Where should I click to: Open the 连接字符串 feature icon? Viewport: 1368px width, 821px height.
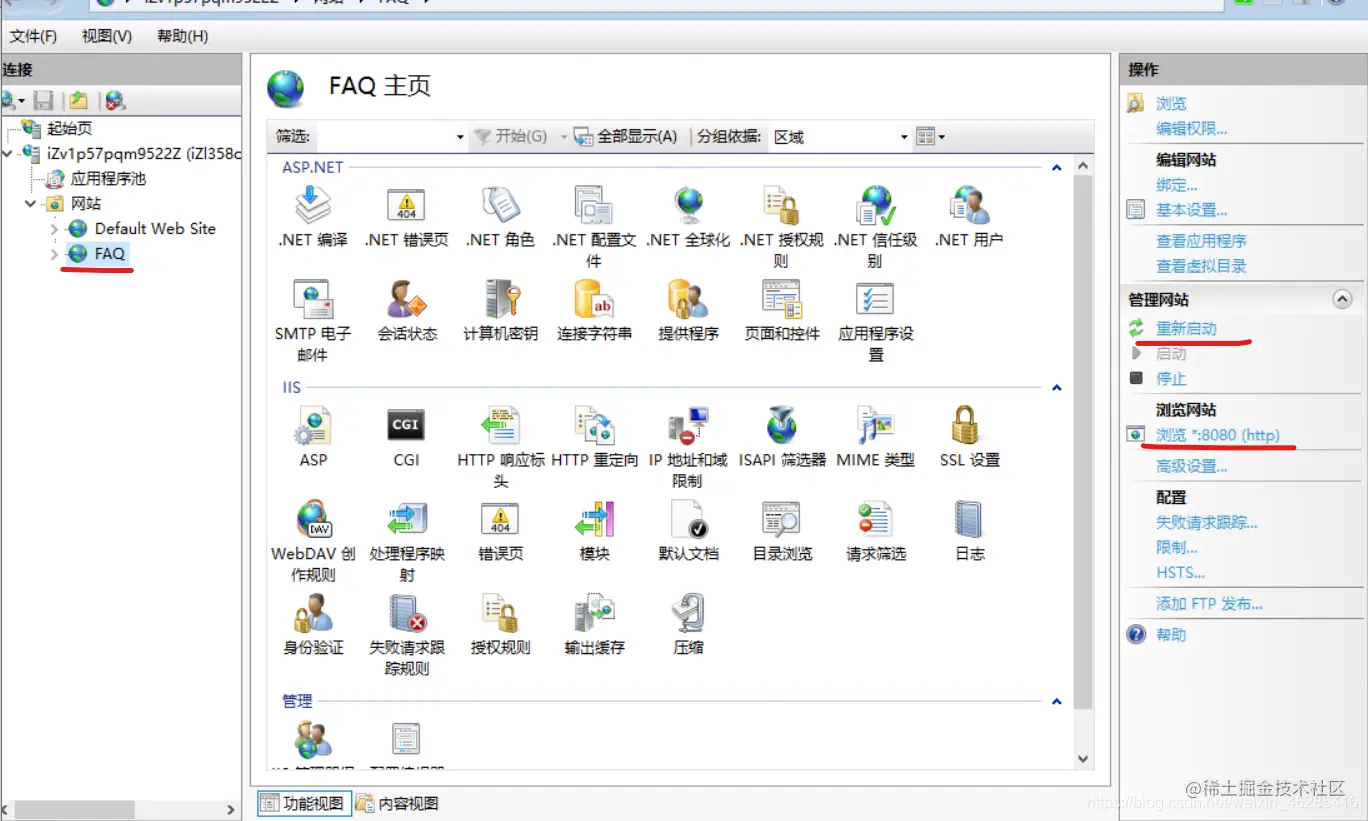coord(594,299)
